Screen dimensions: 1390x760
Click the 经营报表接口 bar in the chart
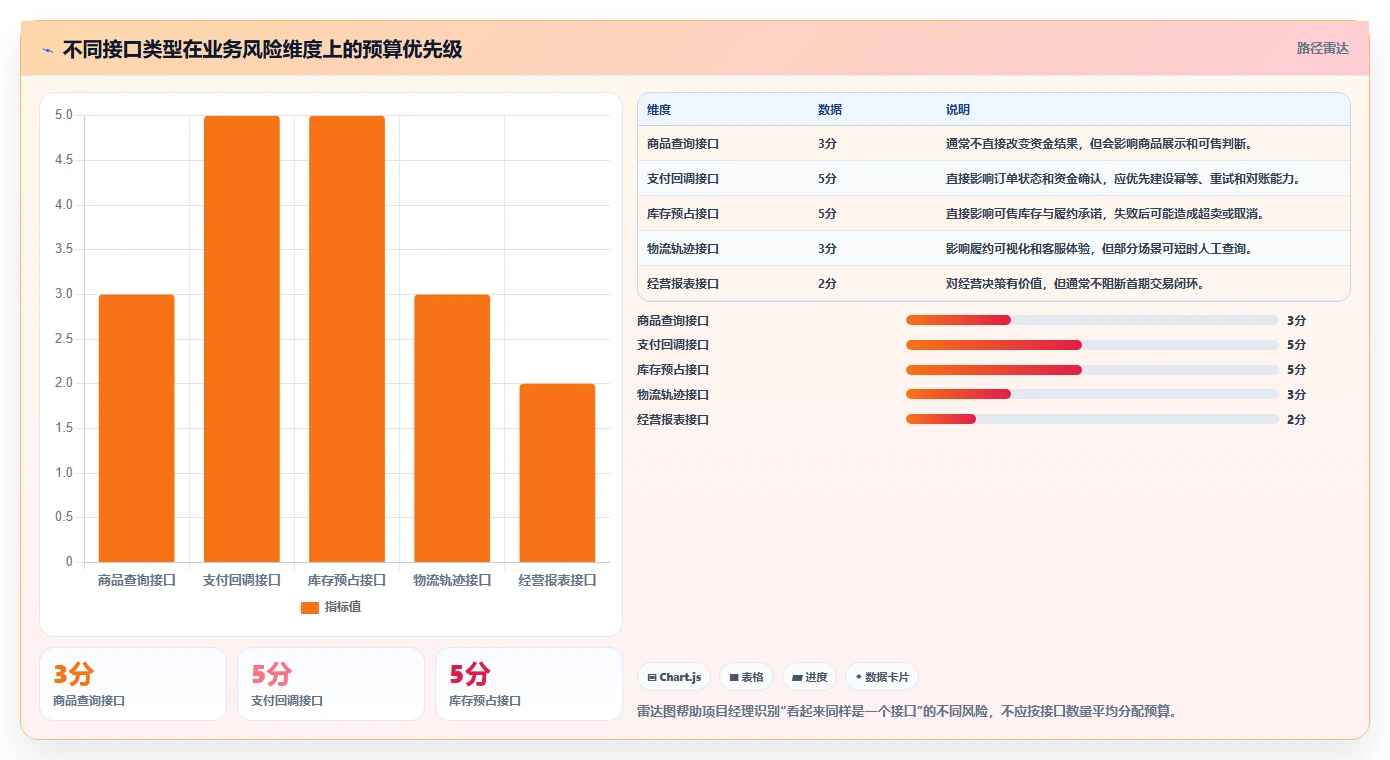(557, 473)
